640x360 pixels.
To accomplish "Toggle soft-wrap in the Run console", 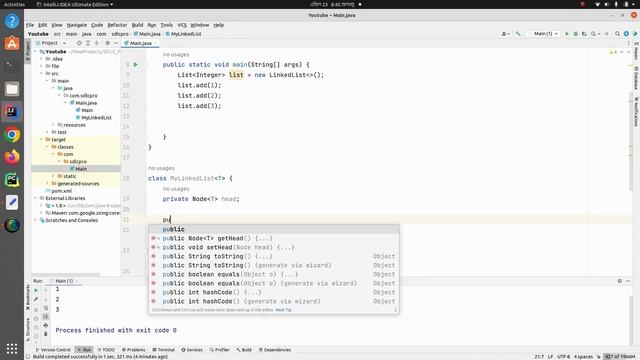I will 46,308.
